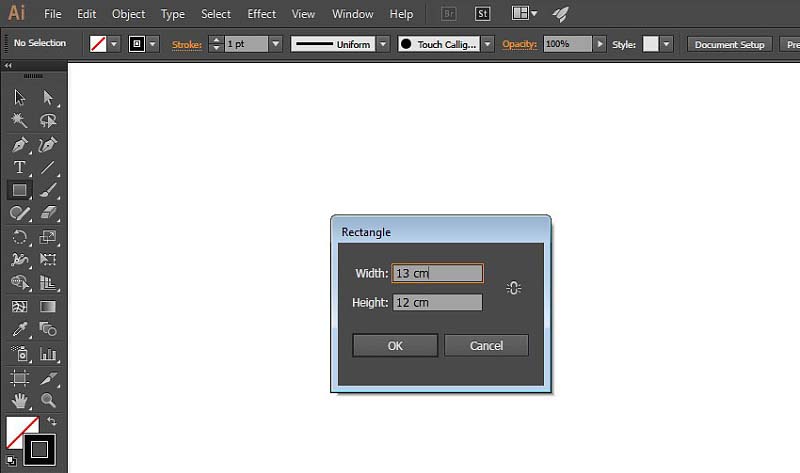Viewport: 800px width, 473px height.
Task: Select the Pen tool
Action: coord(19,145)
